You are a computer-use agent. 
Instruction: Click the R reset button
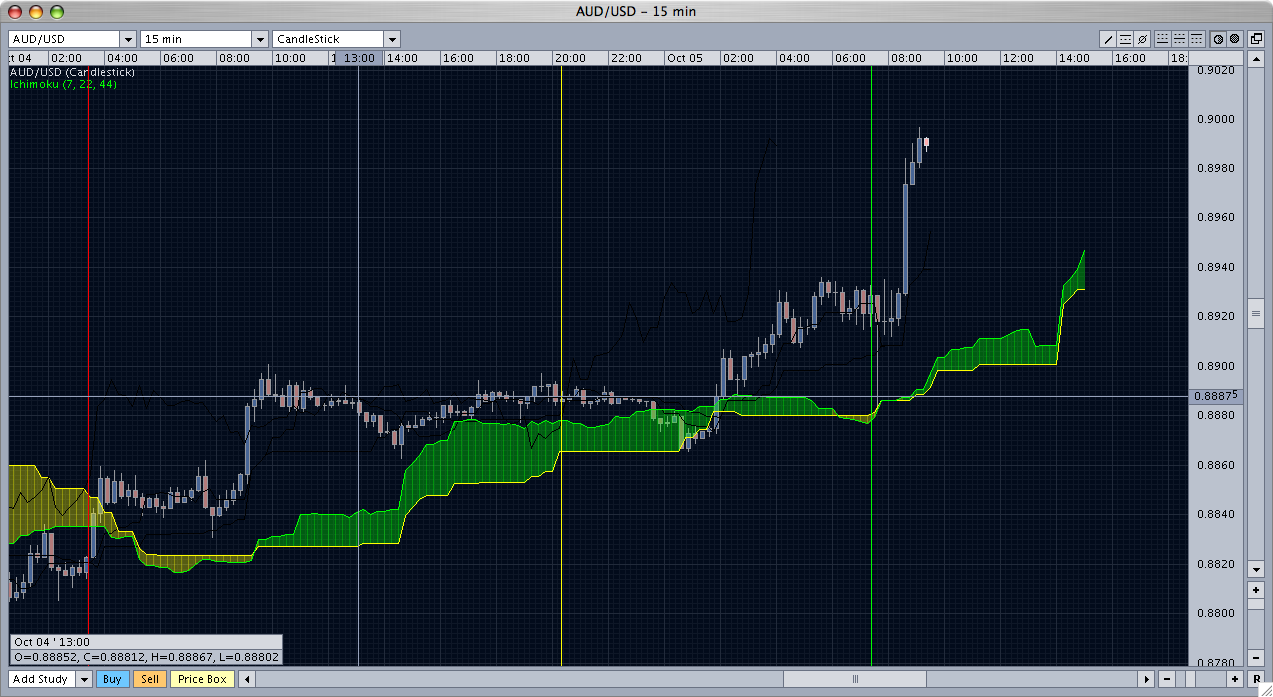coord(1256,679)
